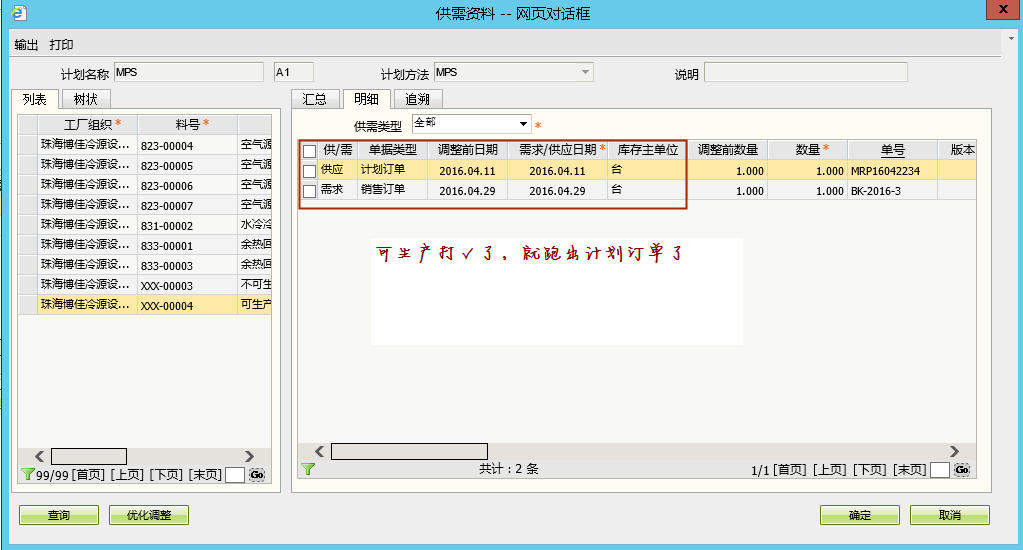Click the detail grid horizontal scrollbar thumb

pyautogui.click(x=409, y=451)
